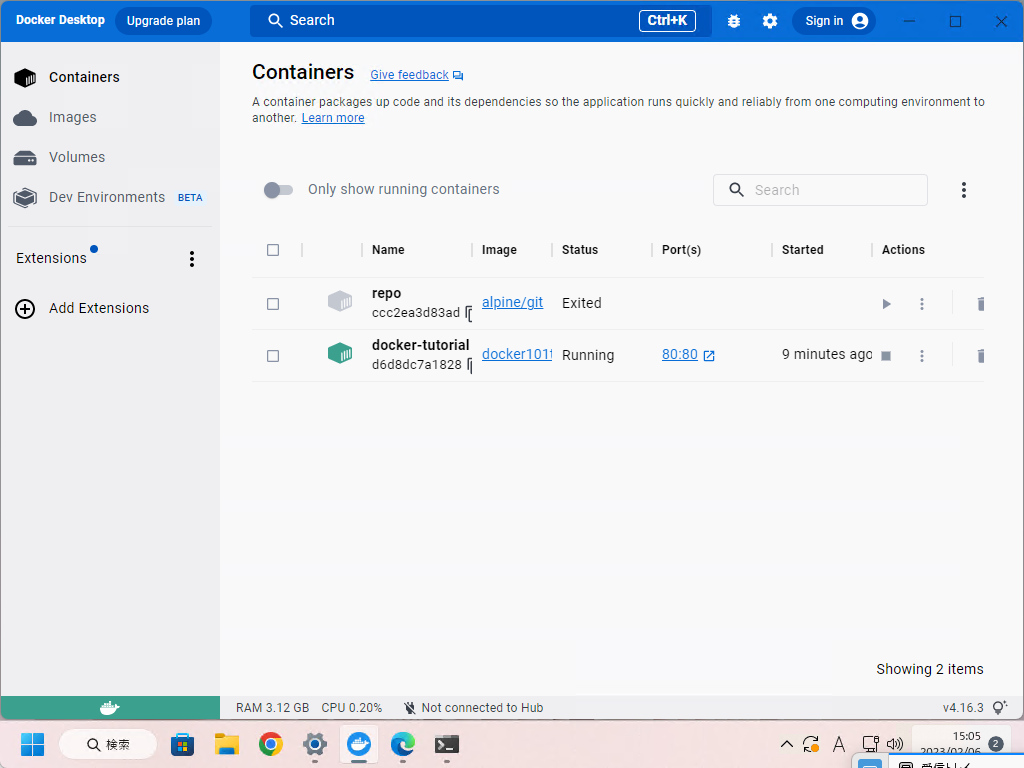Check the repo container checkbox
This screenshot has height=768, width=1024.
(273, 304)
